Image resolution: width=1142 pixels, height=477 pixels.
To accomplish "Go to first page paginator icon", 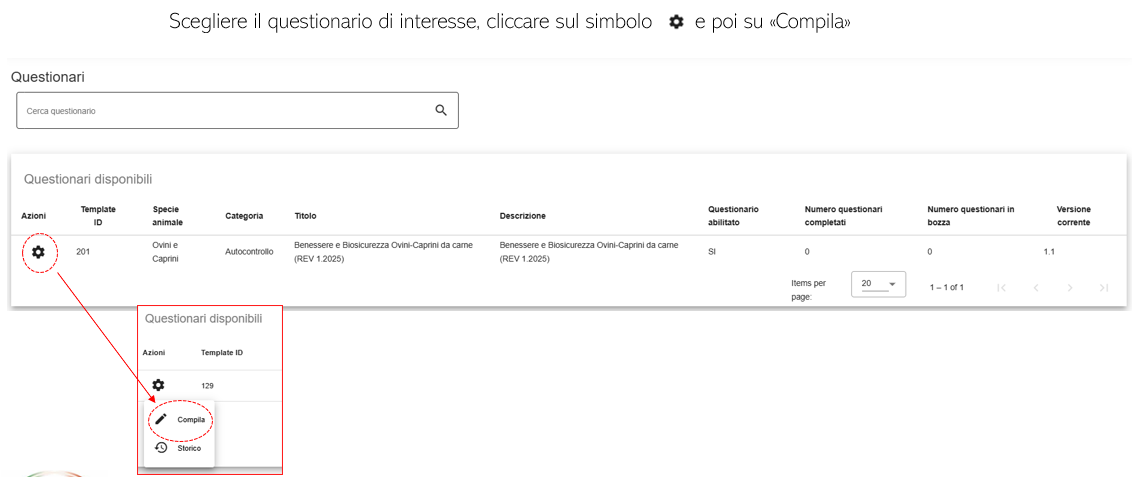I will point(1001,287).
